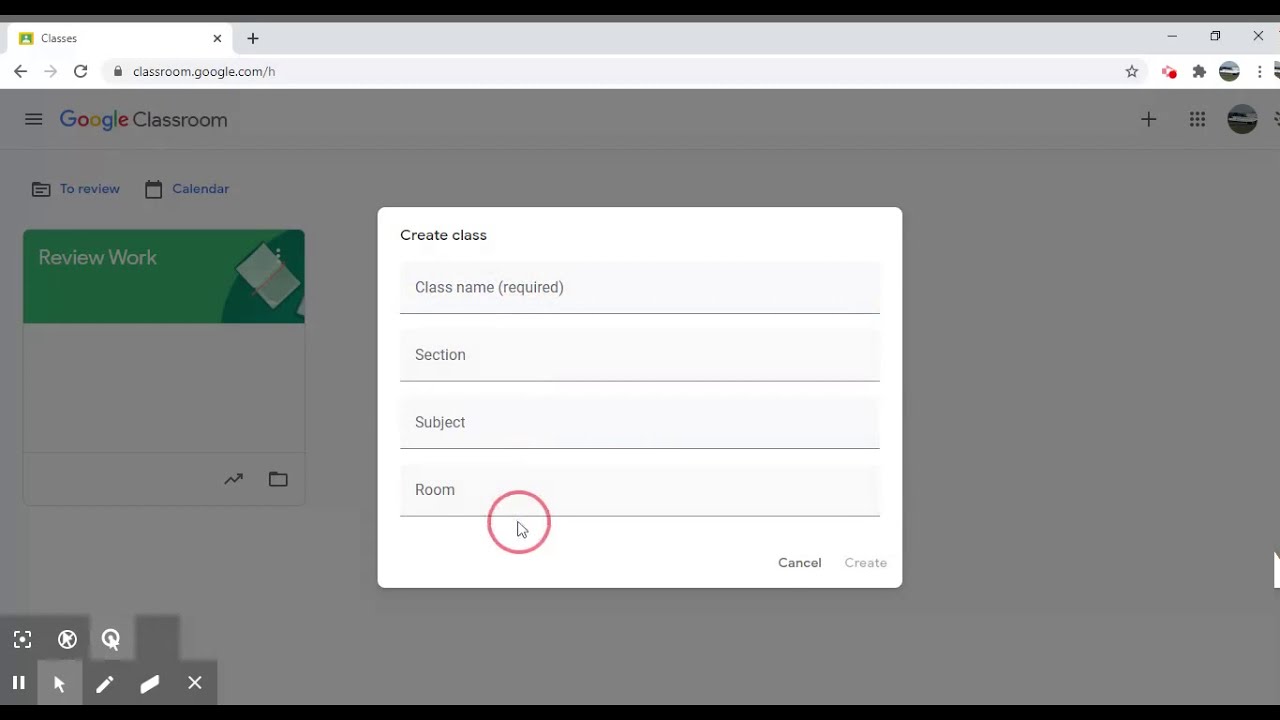Click the Create button in the dialog
Image resolution: width=1280 pixels, height=720 pixels.
click(x=866, y=563)
